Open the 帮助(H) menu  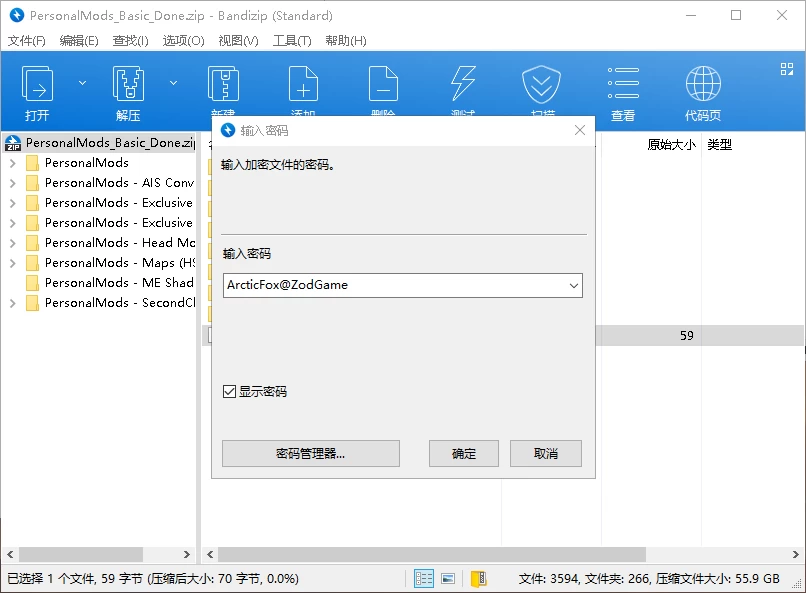click(346, 41)
